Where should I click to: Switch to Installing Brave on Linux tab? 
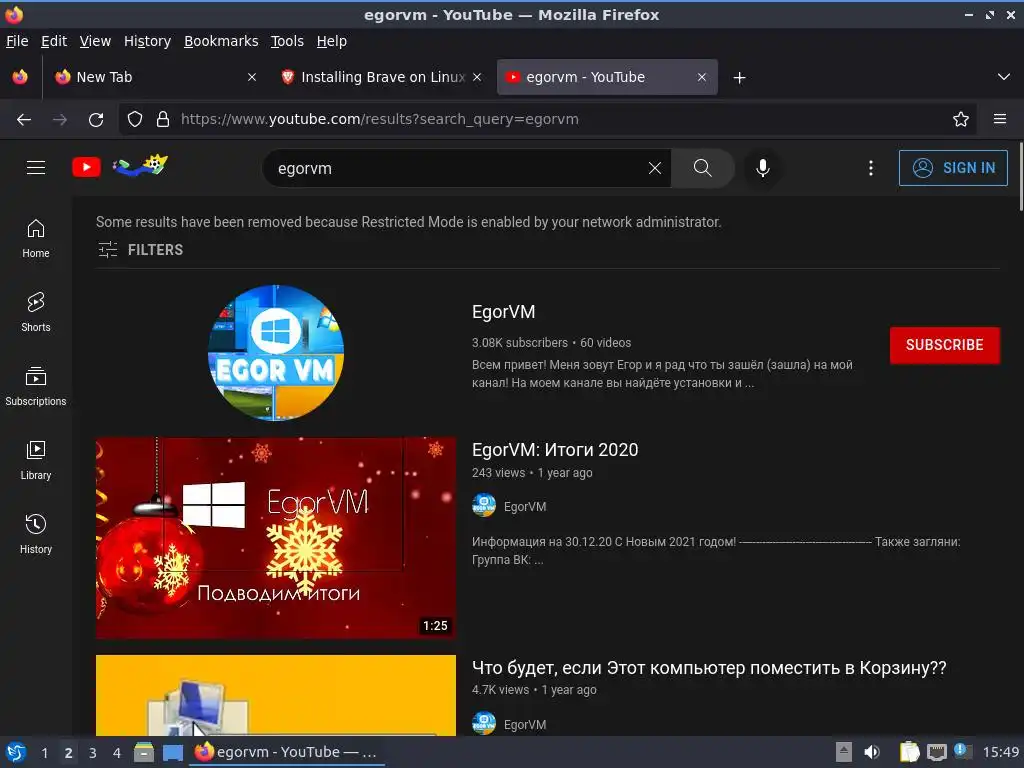383,77
